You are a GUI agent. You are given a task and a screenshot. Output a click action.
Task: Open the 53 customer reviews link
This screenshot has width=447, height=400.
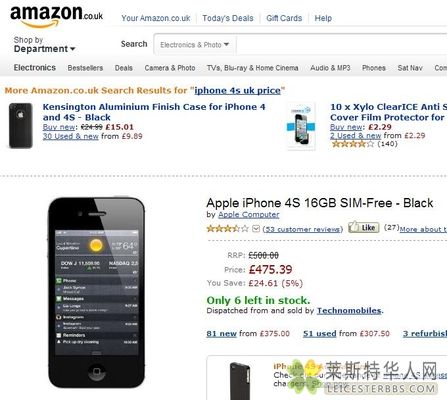303,229
